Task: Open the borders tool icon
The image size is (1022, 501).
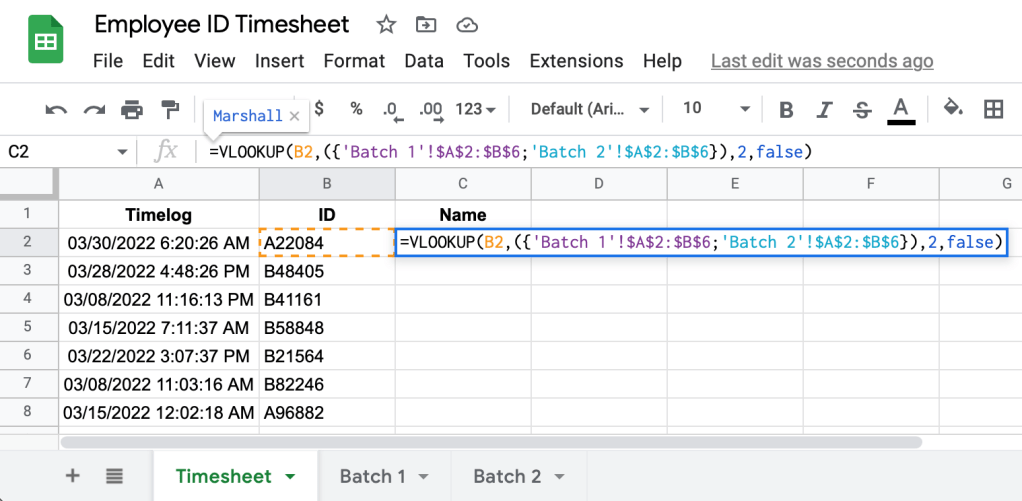Action: 993,109
